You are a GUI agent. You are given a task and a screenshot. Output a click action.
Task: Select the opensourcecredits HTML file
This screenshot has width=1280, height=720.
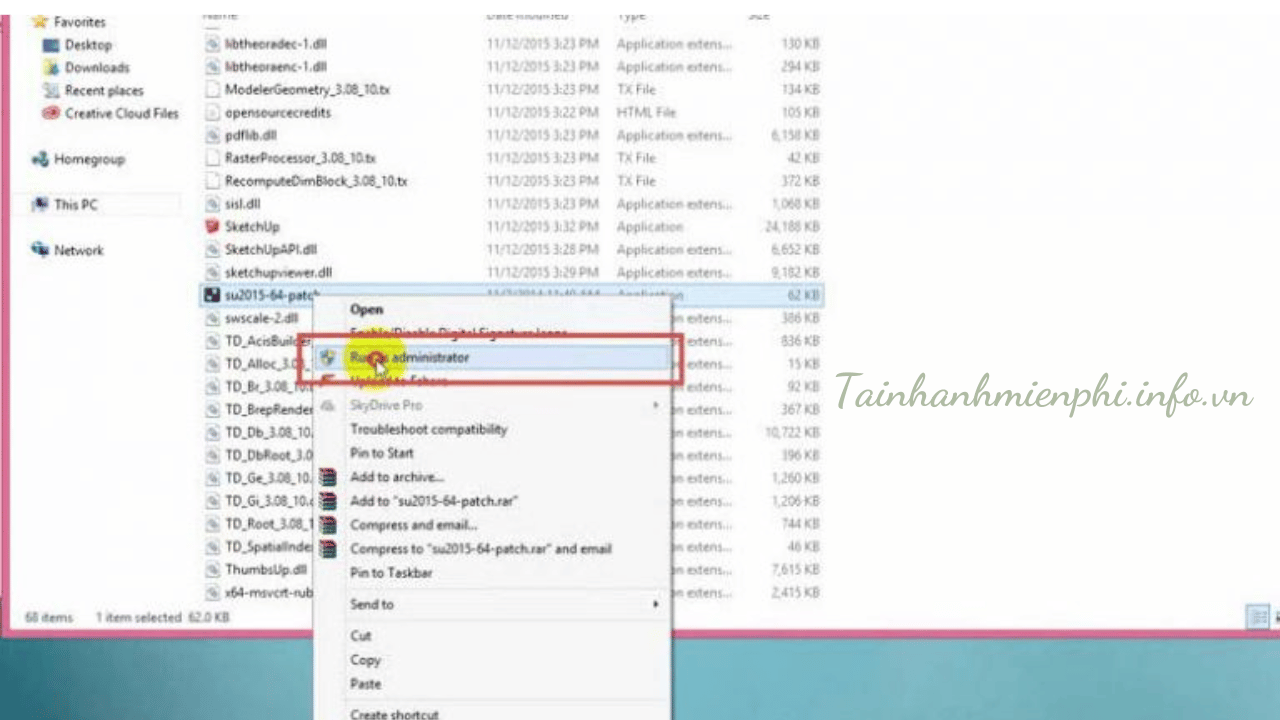click(x=278, y=113)
